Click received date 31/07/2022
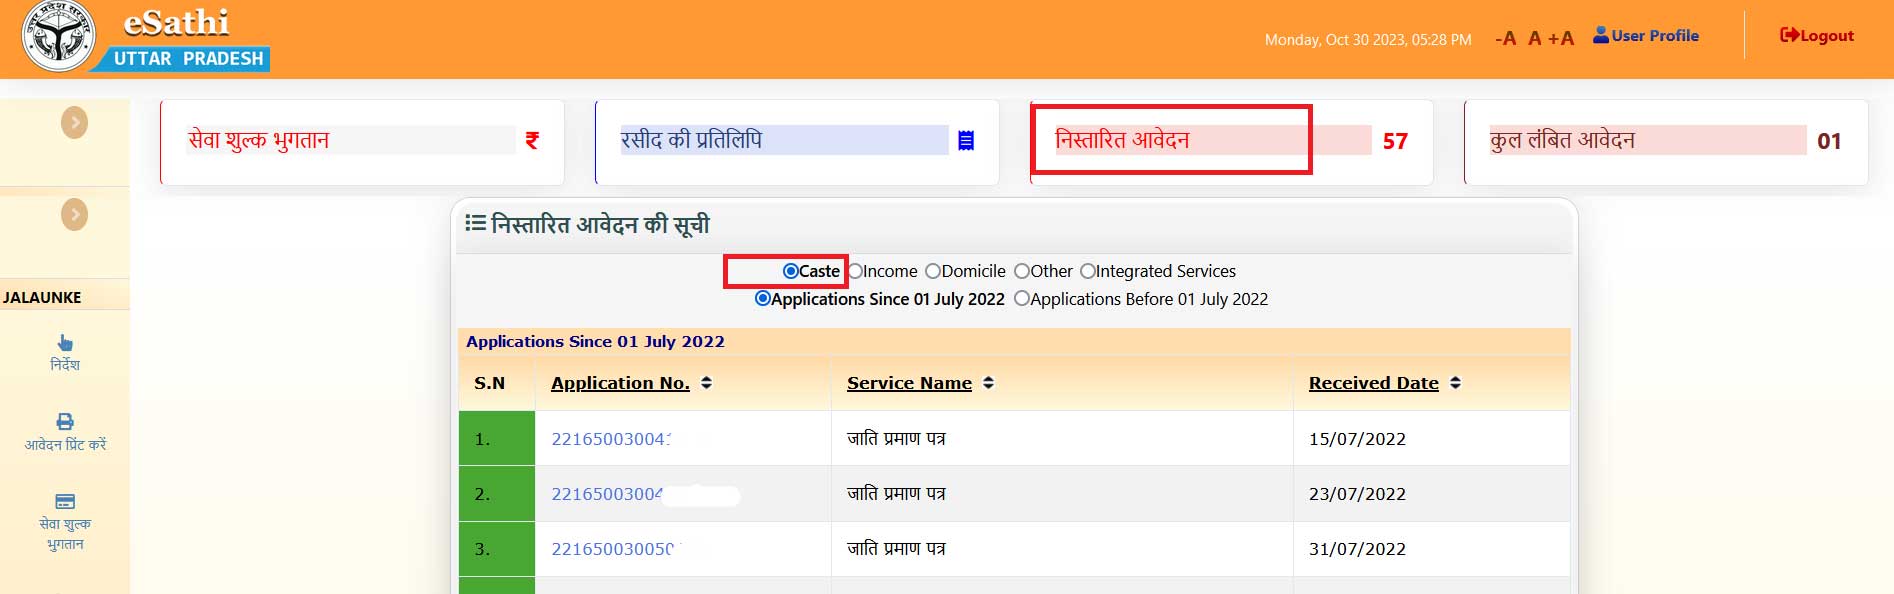Screen dimensions: 1894x594 [1357, 549]
